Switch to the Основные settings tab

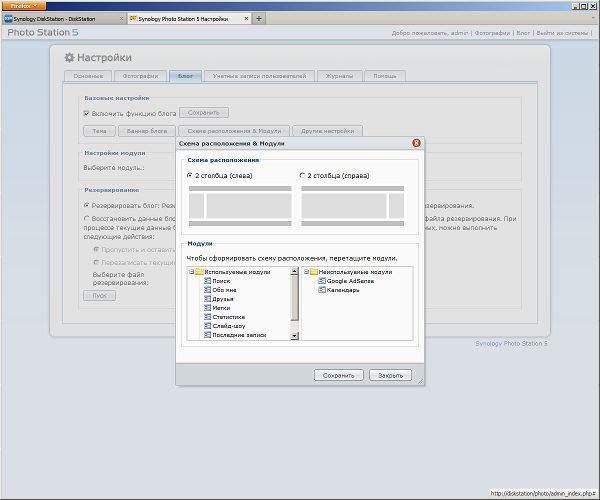click(88, 76)
